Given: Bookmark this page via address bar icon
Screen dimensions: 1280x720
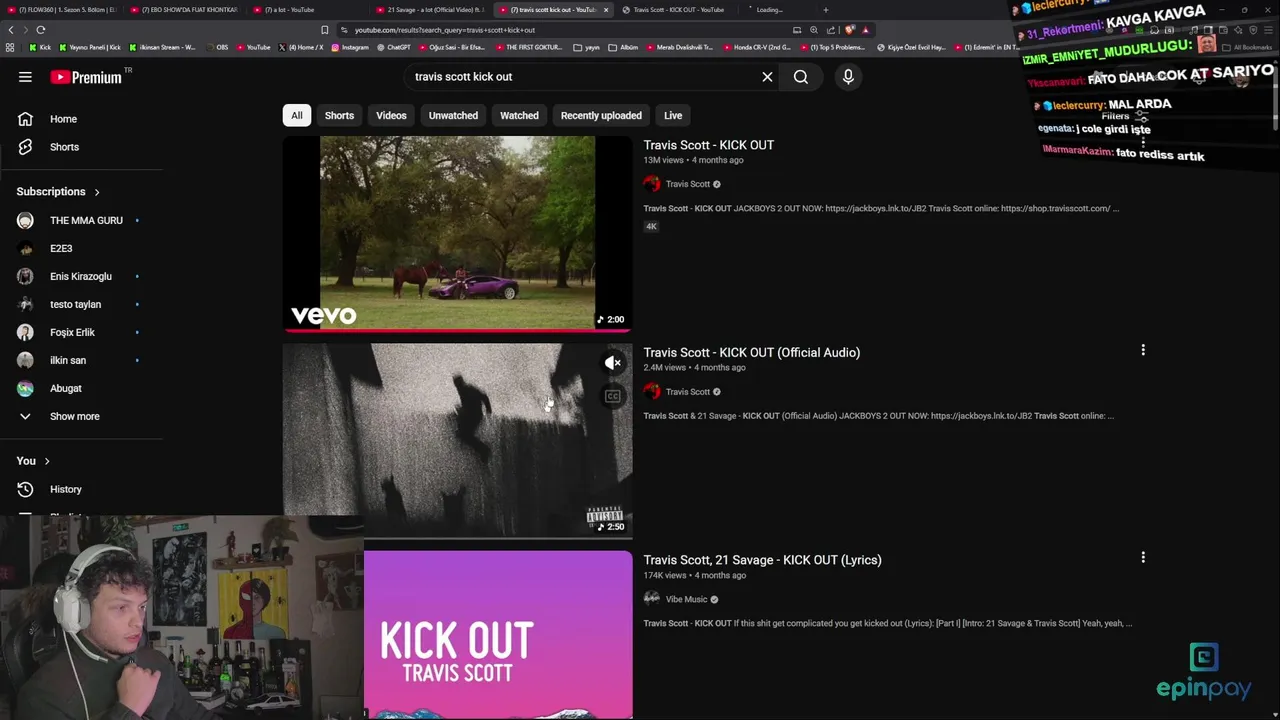Looking at the screenshot, I should (x=324, y=30).
